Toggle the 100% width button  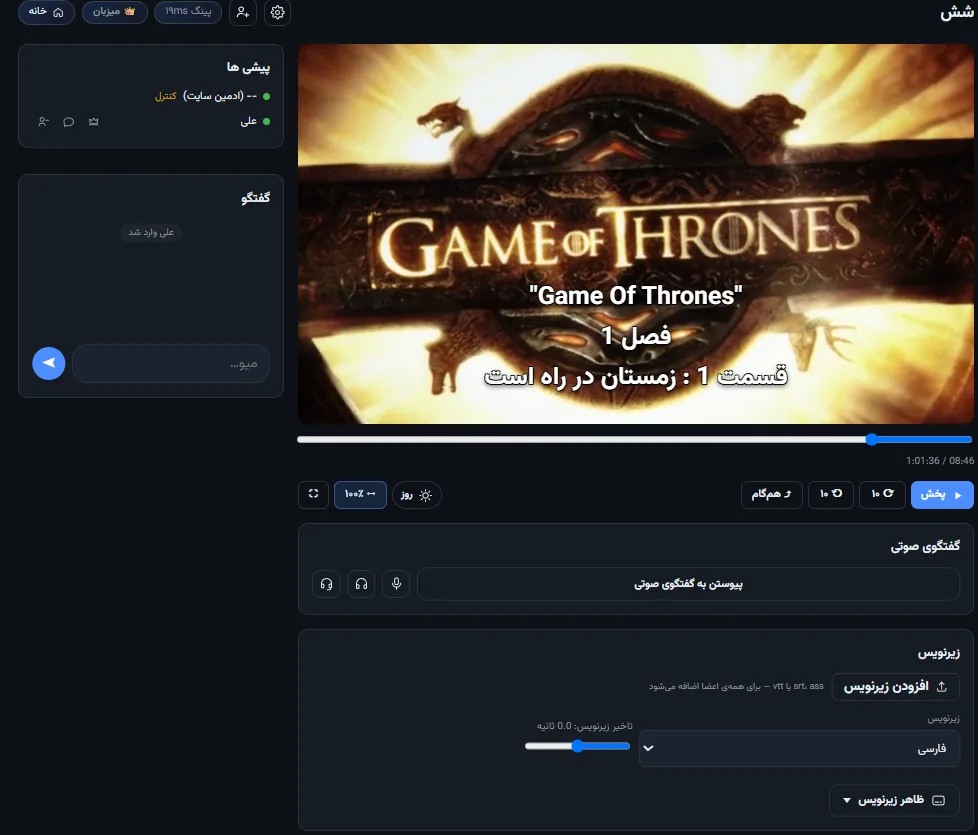361,495
